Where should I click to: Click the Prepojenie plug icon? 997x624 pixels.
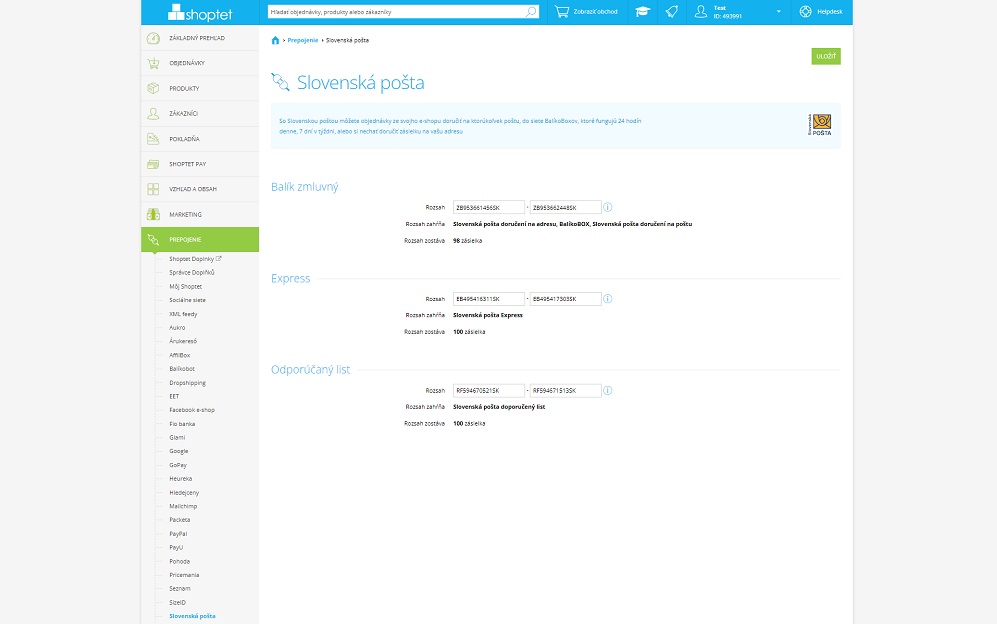(x=153, y=240)
